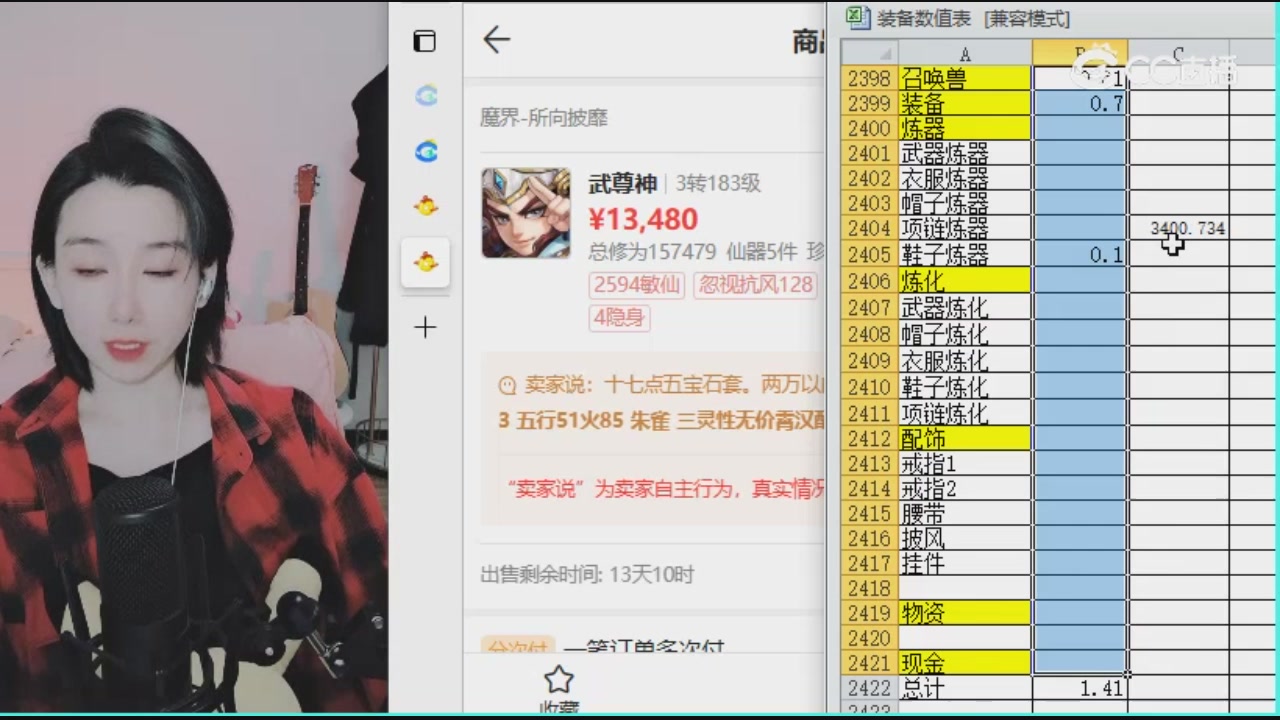Viewport: 1280px width, 720px height.
Task: Click the 武尊神 character avatar
Action: pos(526,213)
